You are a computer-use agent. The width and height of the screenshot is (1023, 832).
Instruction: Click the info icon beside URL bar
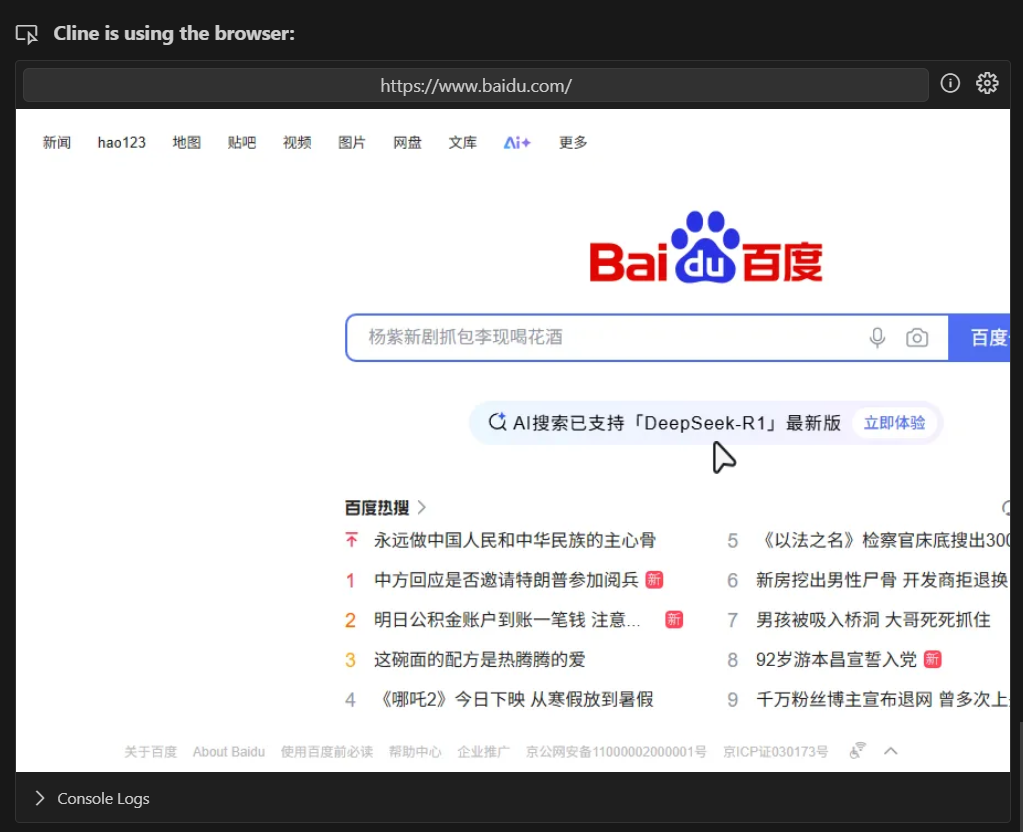(x=950, y=83)
